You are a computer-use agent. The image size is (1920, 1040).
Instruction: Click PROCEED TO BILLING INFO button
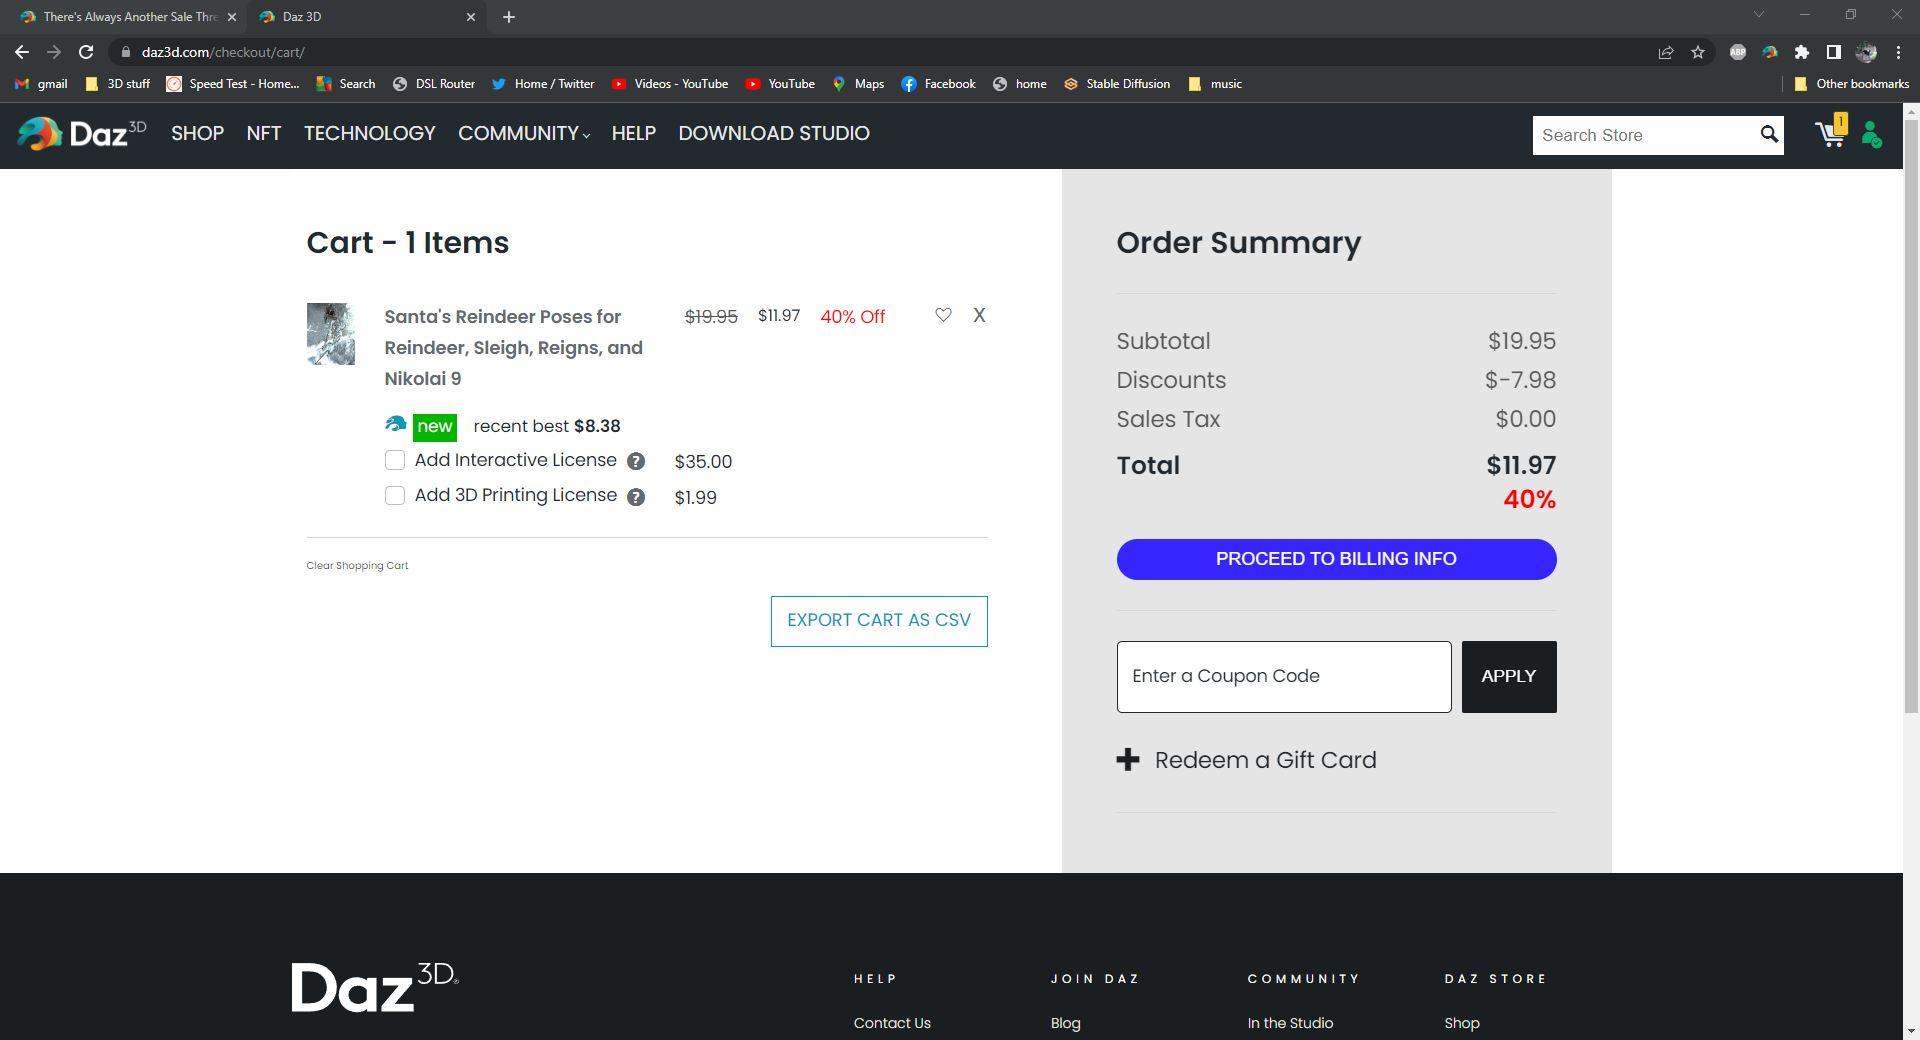click(x=1336, y=559)
